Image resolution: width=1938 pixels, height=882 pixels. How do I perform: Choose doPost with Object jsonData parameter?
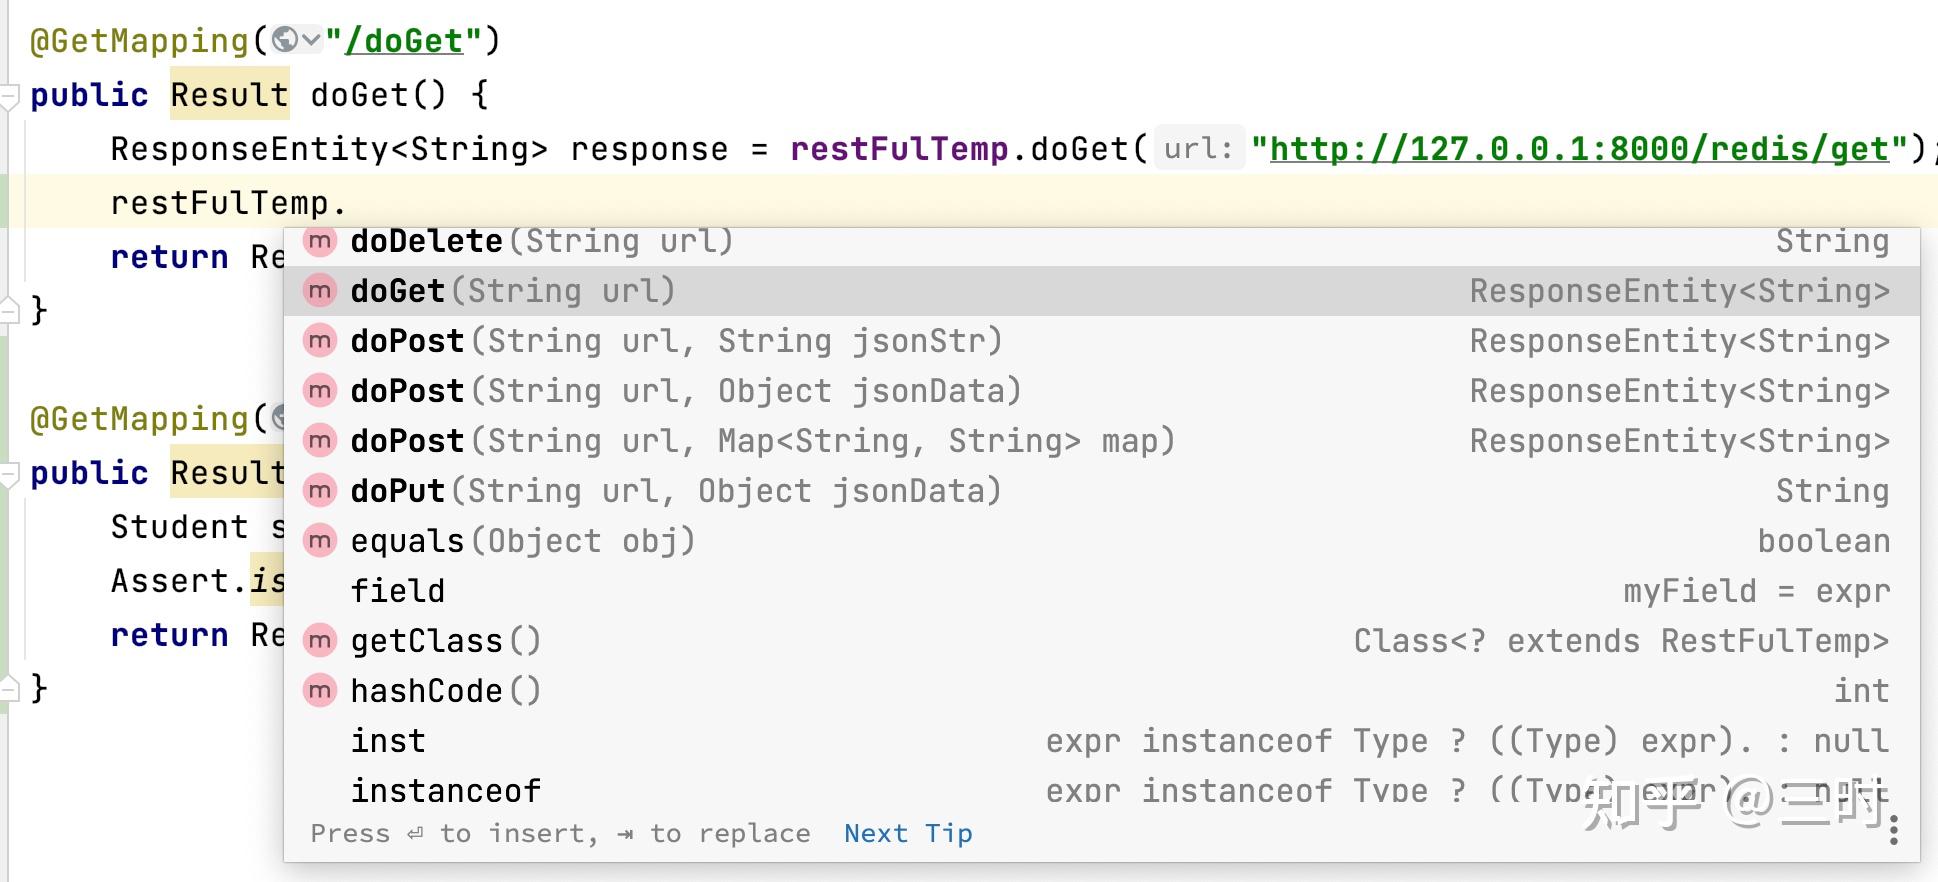click(1101, 391)
